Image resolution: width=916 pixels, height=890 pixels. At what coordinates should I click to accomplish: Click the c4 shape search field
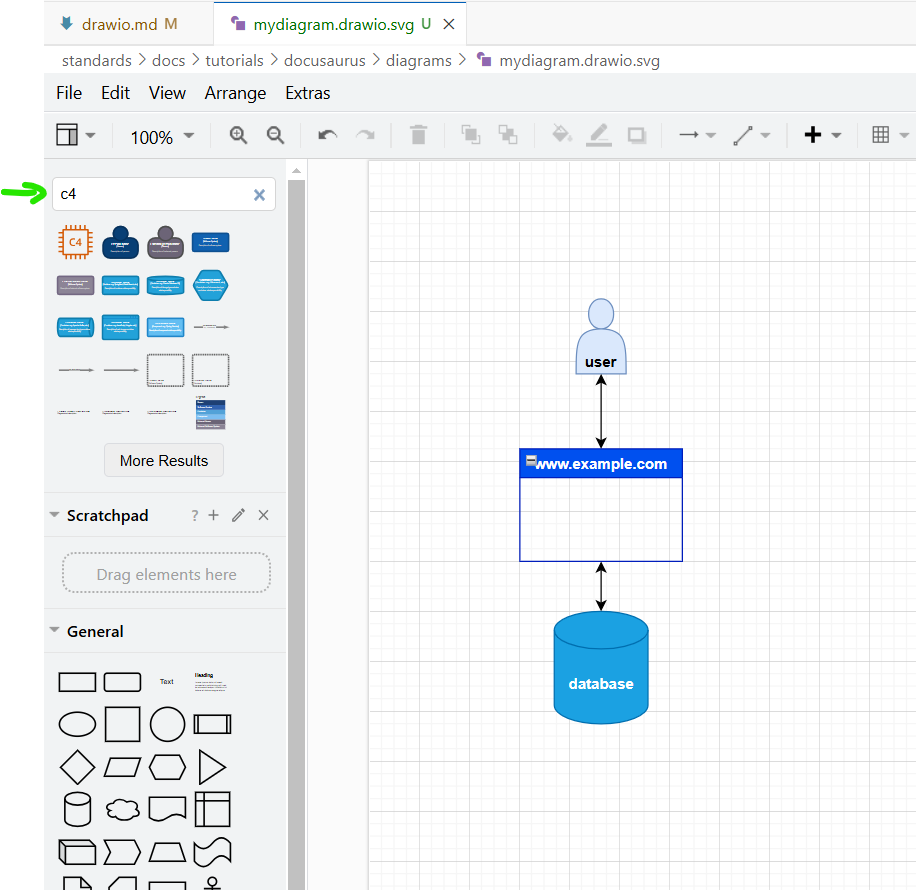[150, 194]
